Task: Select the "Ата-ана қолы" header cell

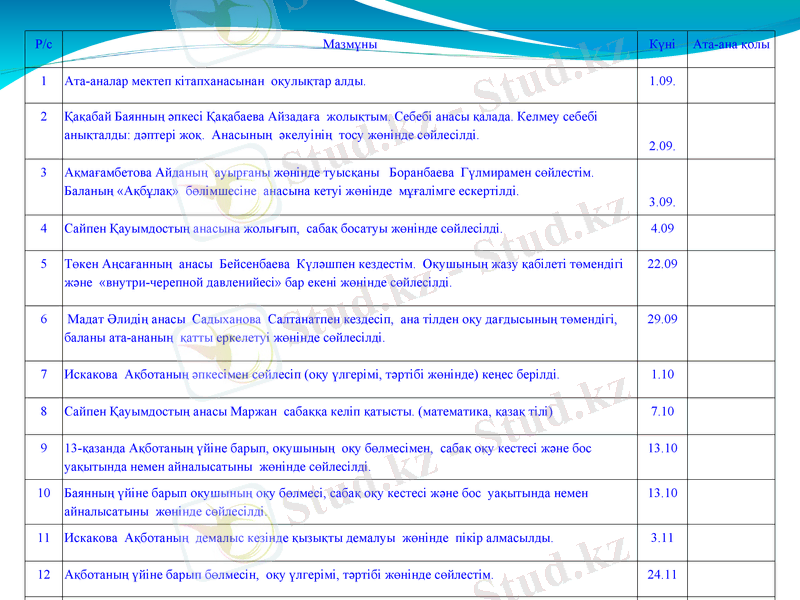Action: point(731,45)
